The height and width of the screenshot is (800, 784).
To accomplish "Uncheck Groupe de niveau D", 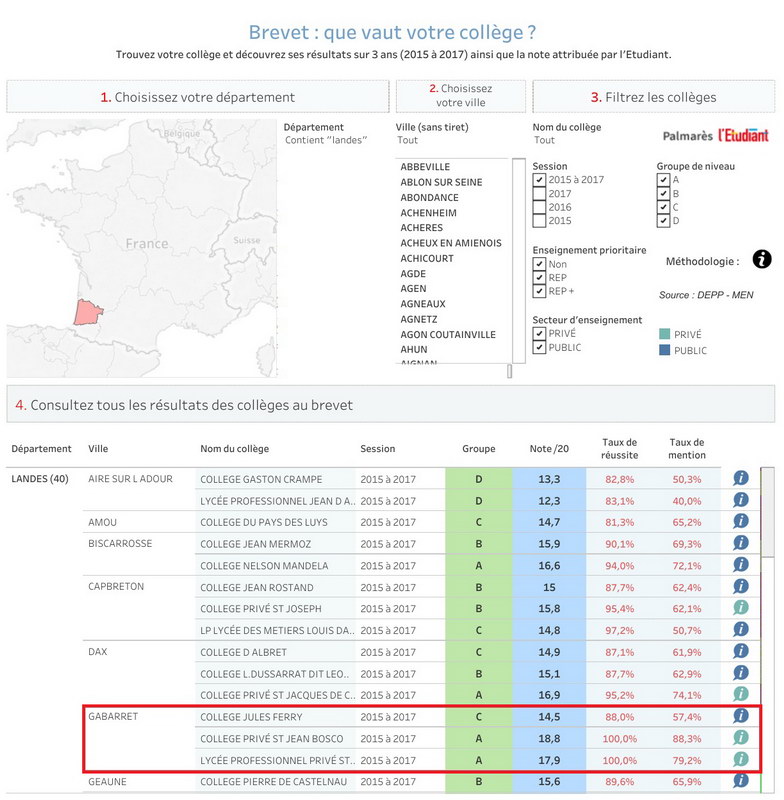I will pyautogui.click(x=663, y=220).
